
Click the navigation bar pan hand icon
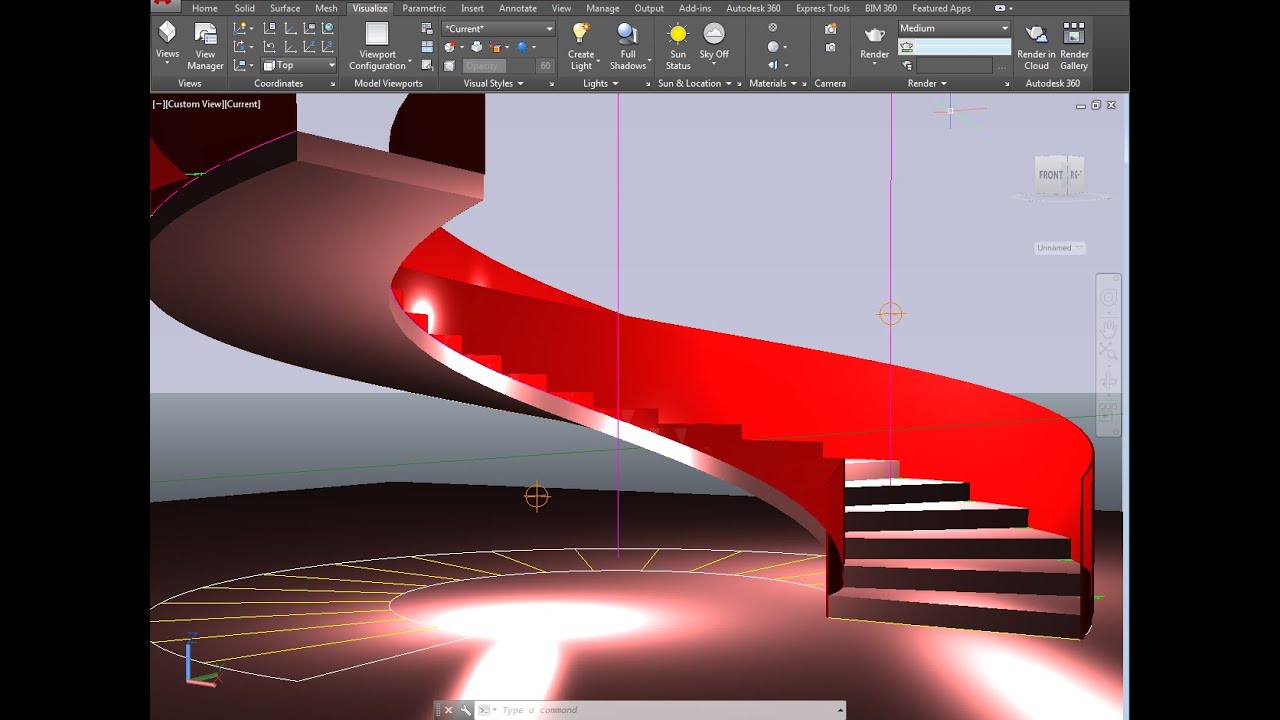point(1108,328)
